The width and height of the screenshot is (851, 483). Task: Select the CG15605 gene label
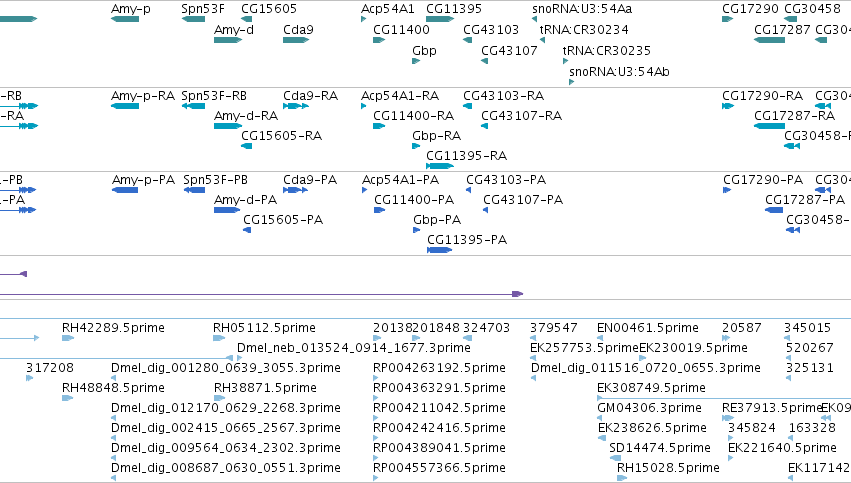click(x=269, y=9)
